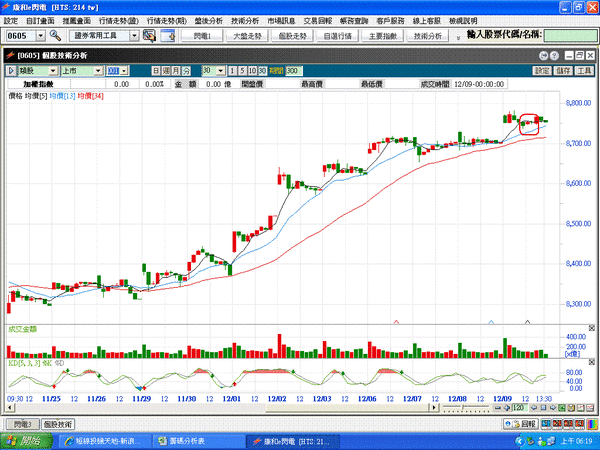Click the 自選行情 toolbar button
Viewport: 600px width, 450px height.
(338, 36)
